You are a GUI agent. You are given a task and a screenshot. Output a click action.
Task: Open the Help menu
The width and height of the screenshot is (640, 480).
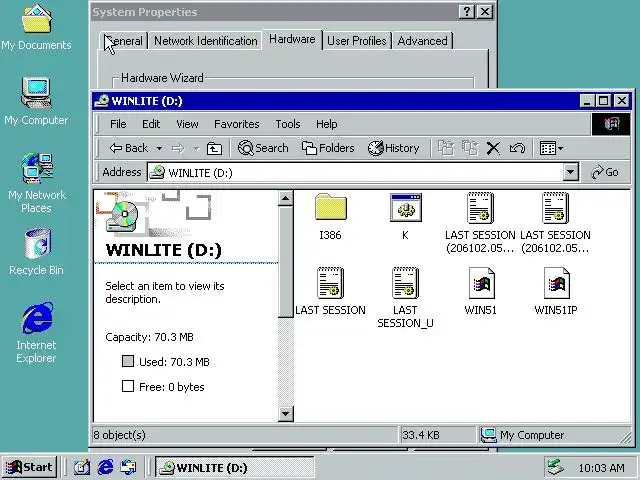point(327,124)
